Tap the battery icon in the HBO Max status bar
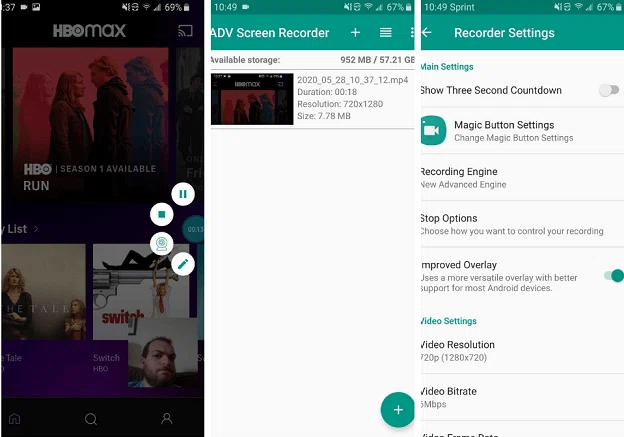 pos(187,7)
